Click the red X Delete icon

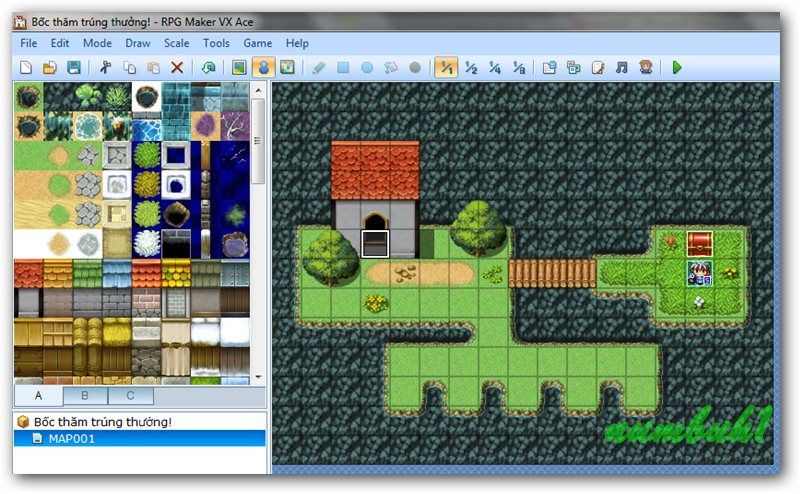click(177, 67)
